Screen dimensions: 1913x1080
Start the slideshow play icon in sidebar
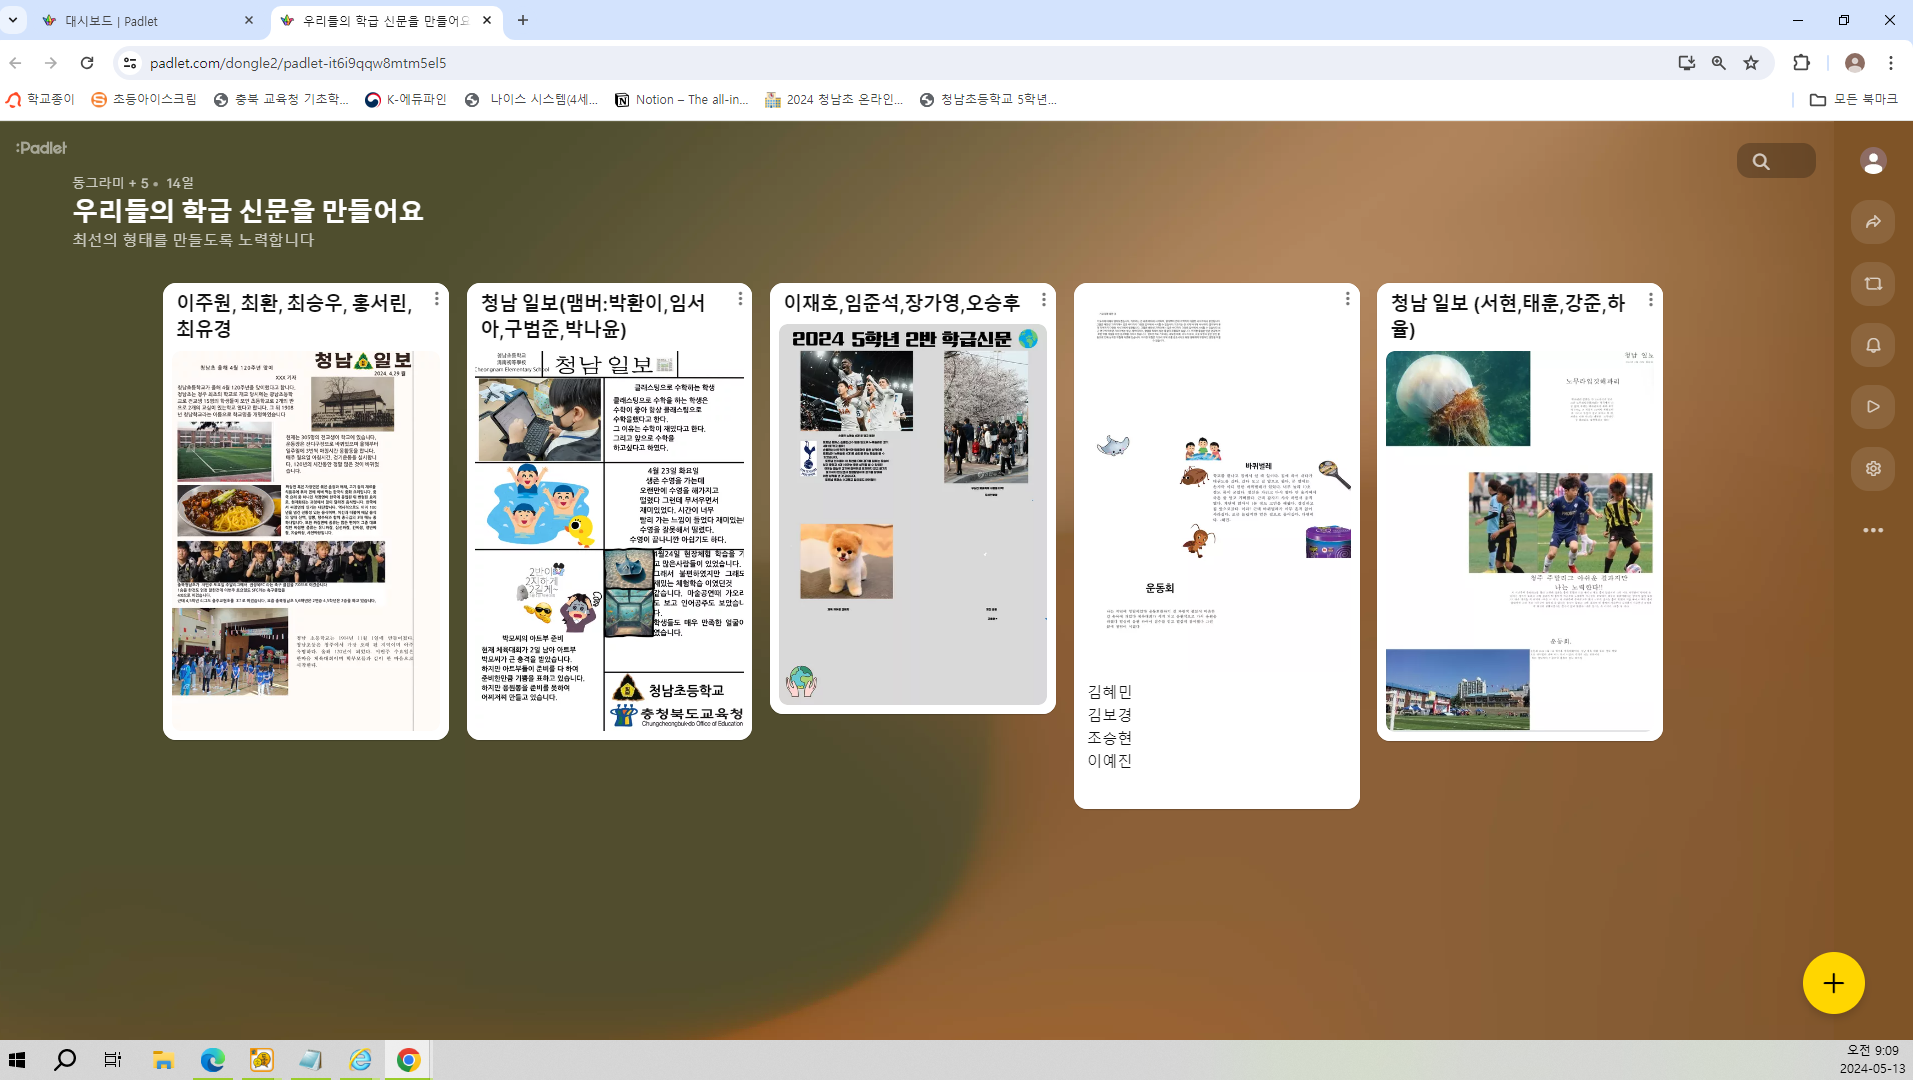coord(1873,407)
